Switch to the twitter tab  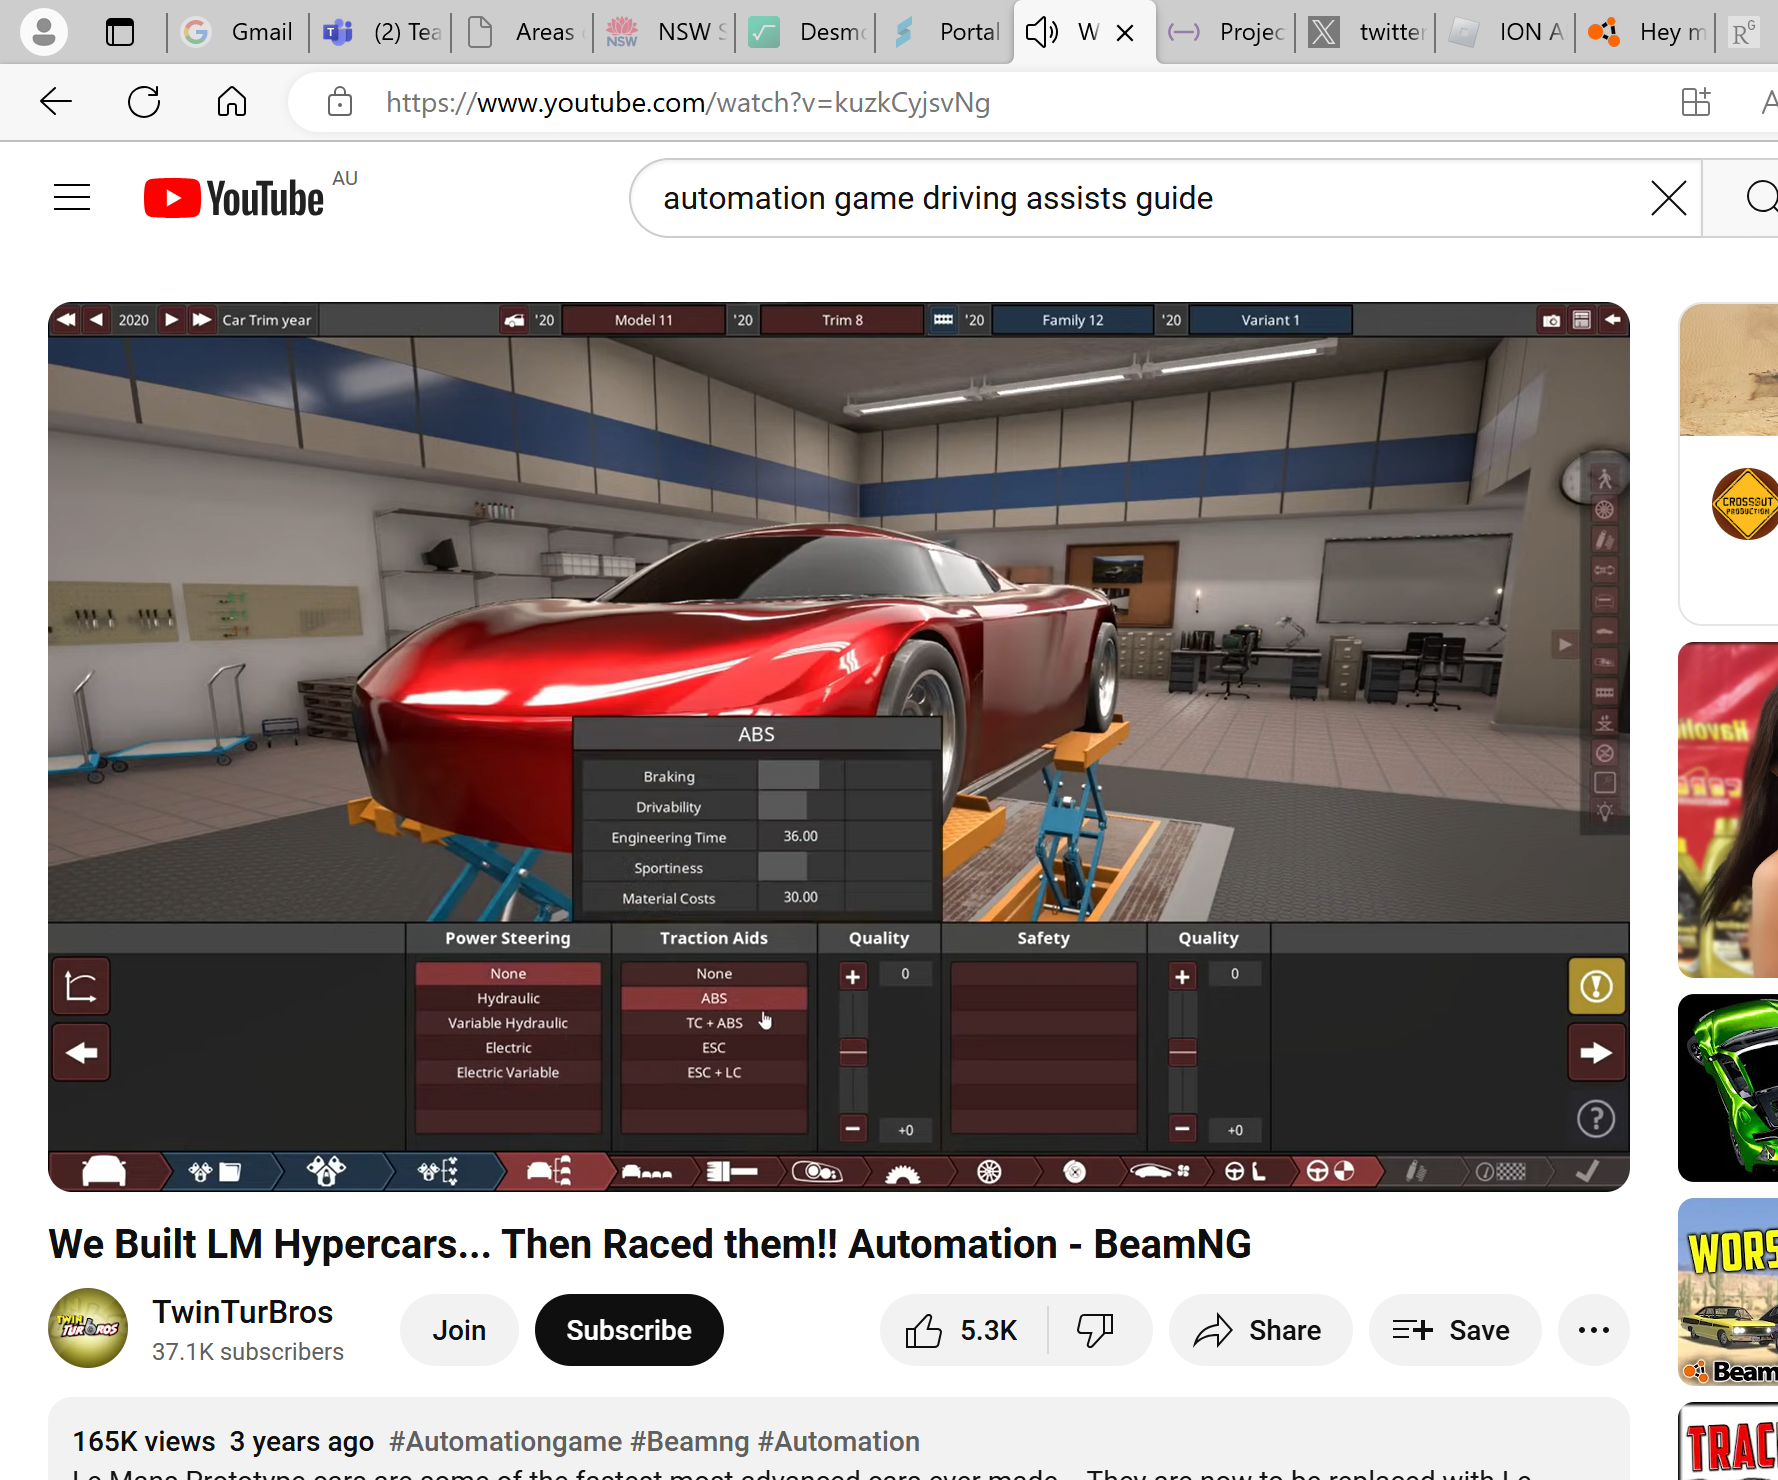(x=1368, y=32)
